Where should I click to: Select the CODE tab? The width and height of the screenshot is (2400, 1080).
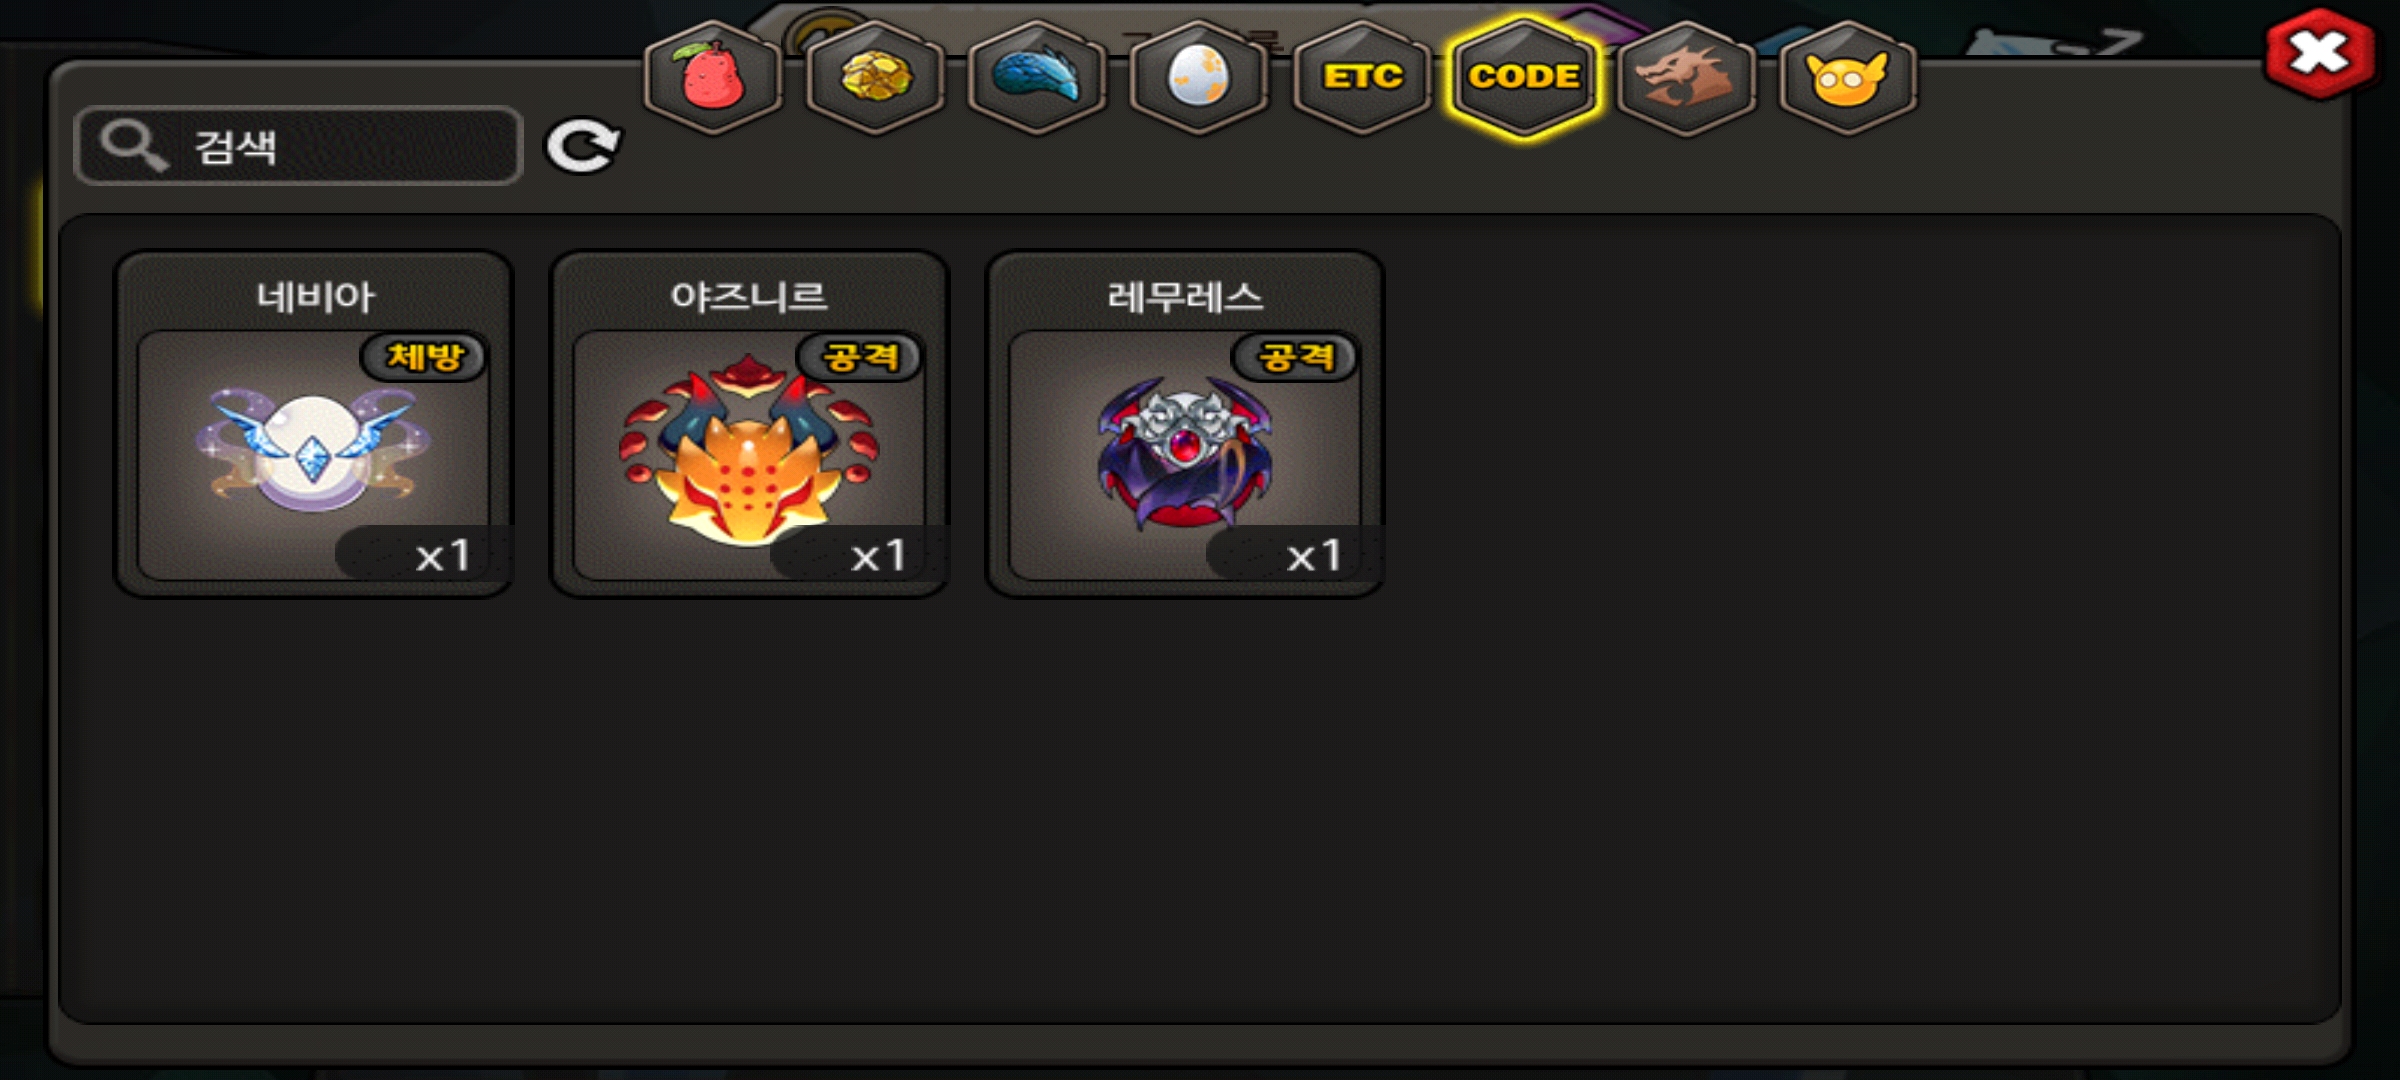point(1524,77)
